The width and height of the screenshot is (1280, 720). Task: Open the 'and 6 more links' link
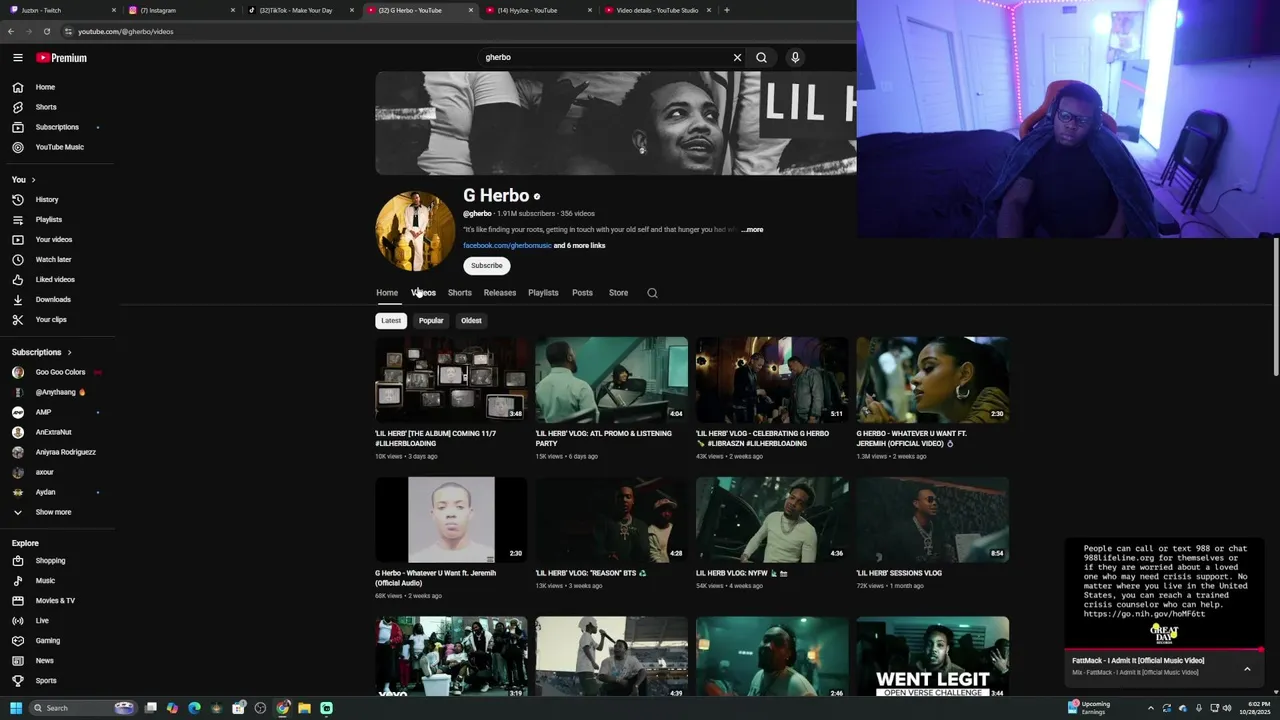coord(580,246)
